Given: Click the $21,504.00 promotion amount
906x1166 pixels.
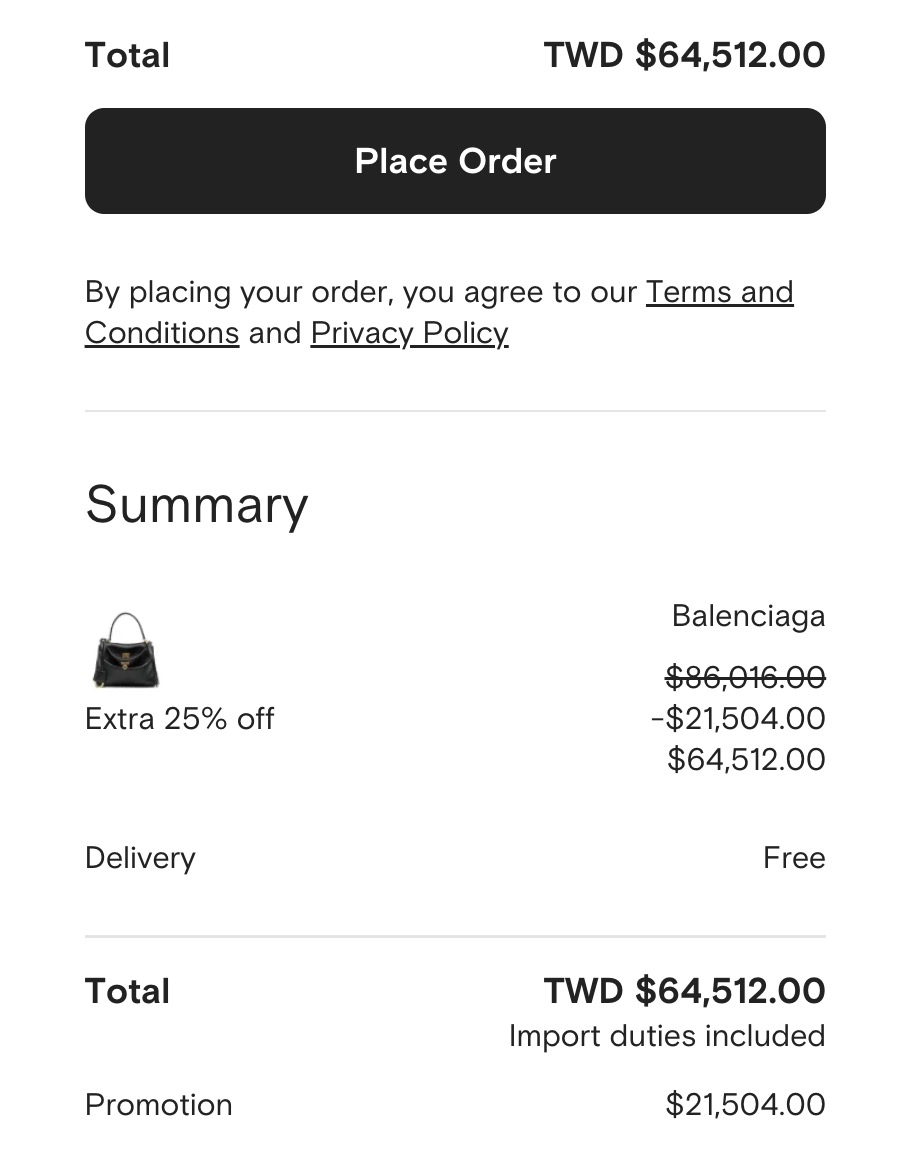Looking at the screenshot, I should pyautogui.click(x=745, y=1105).
